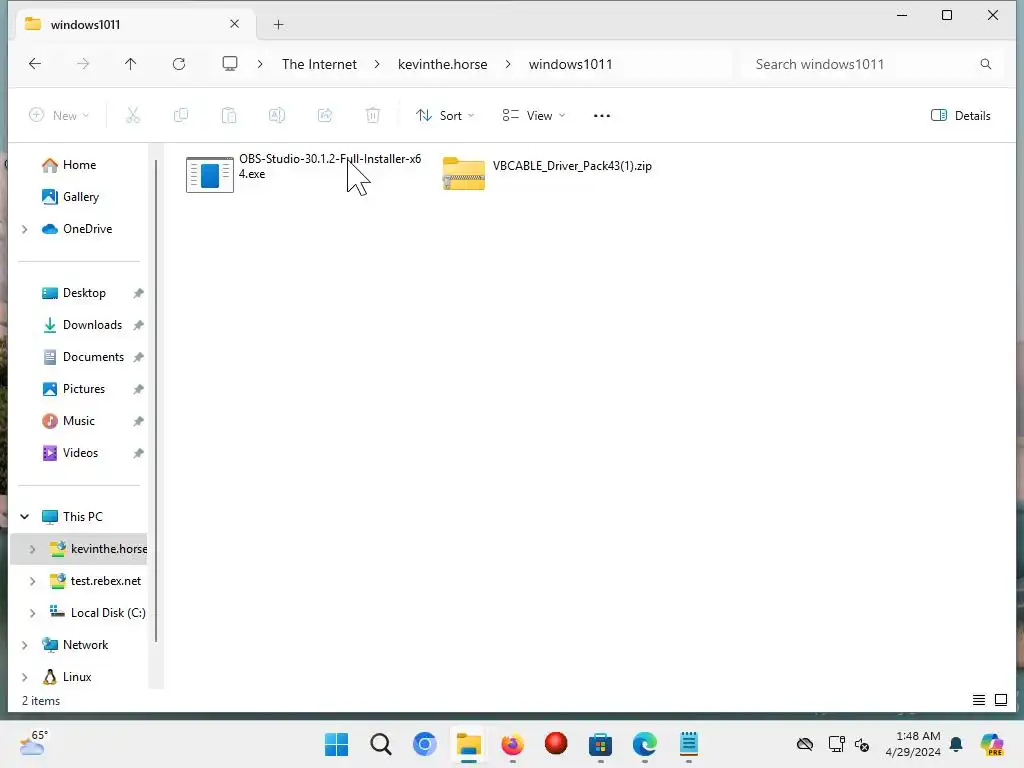The image size is (1024, 768).
Task: Open the three-dots See more menu
Action: point(601,116)
